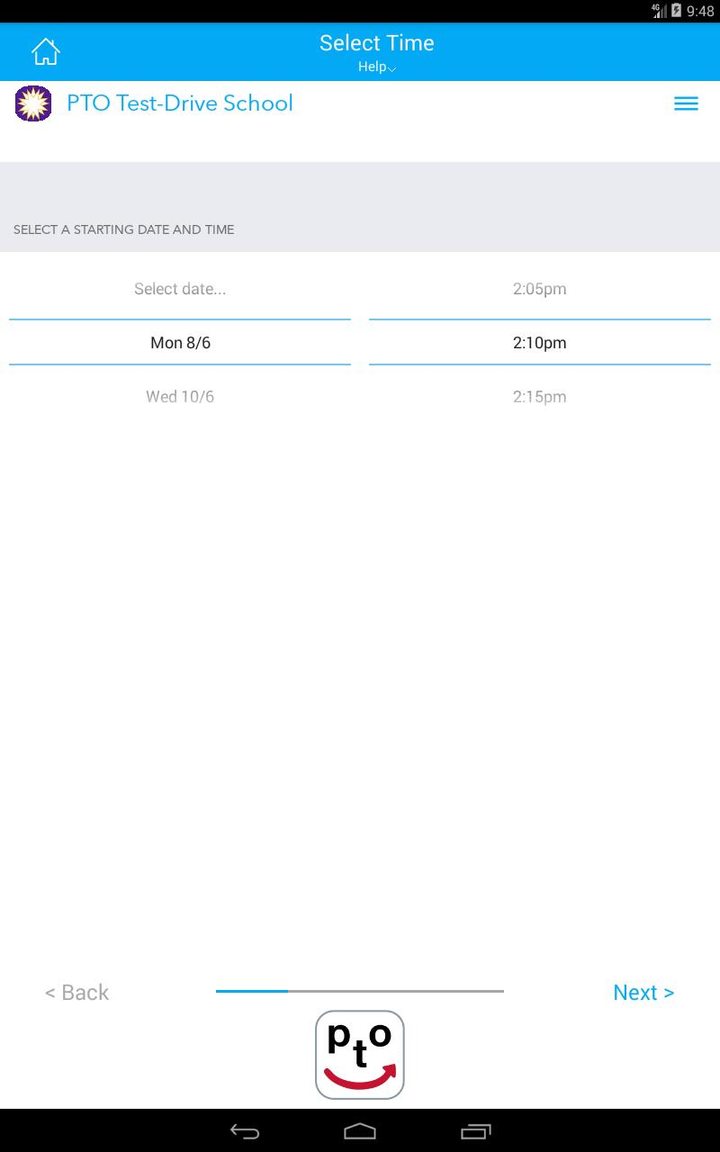Tap the PTO smiley logo at bottom
The width and height of the screenshot is (720, 1152).
click(360, 1055)
